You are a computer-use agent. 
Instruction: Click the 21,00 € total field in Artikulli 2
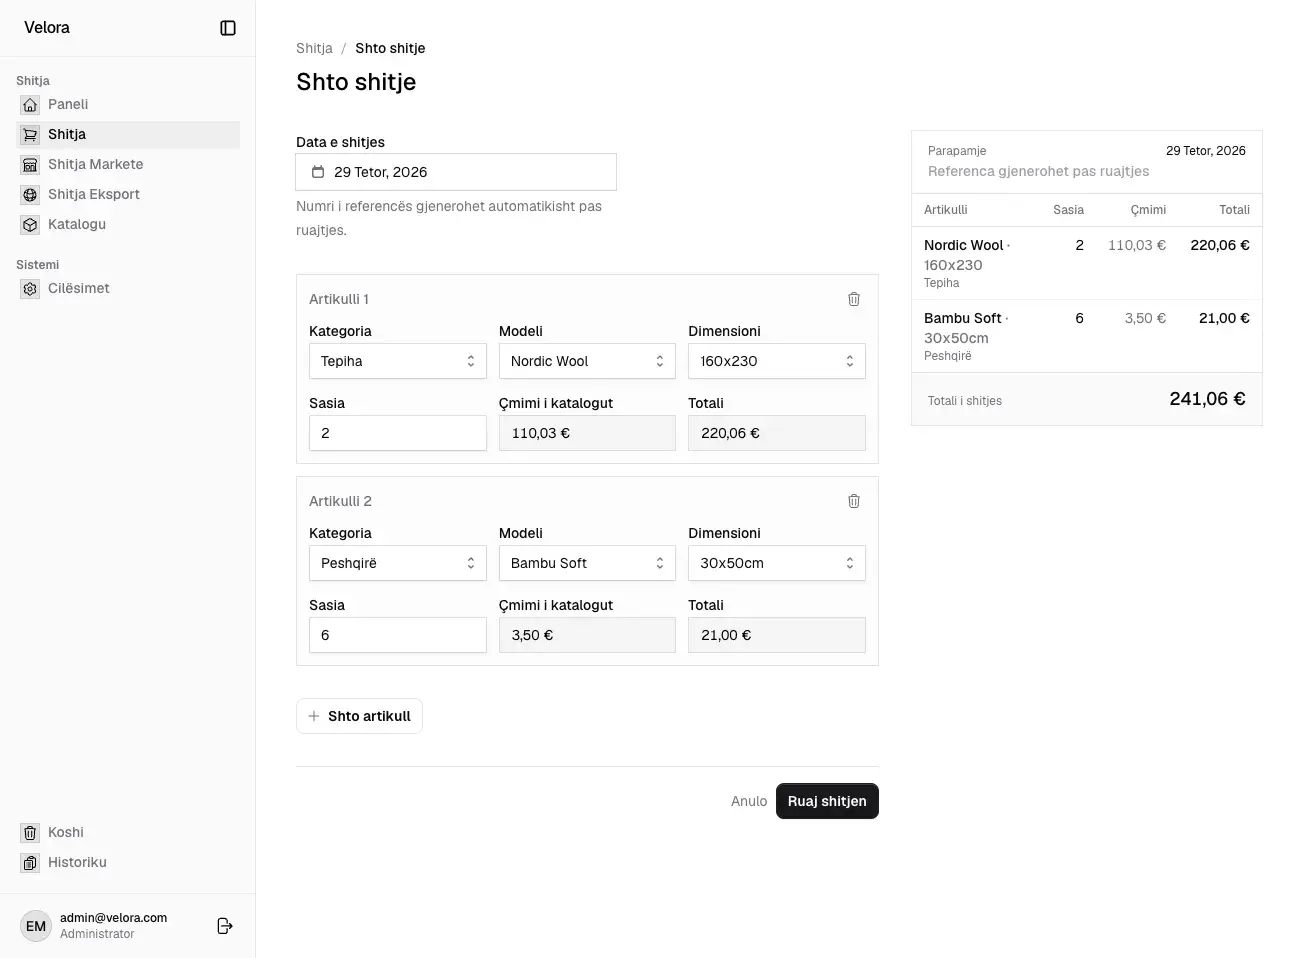click(777, 635)
